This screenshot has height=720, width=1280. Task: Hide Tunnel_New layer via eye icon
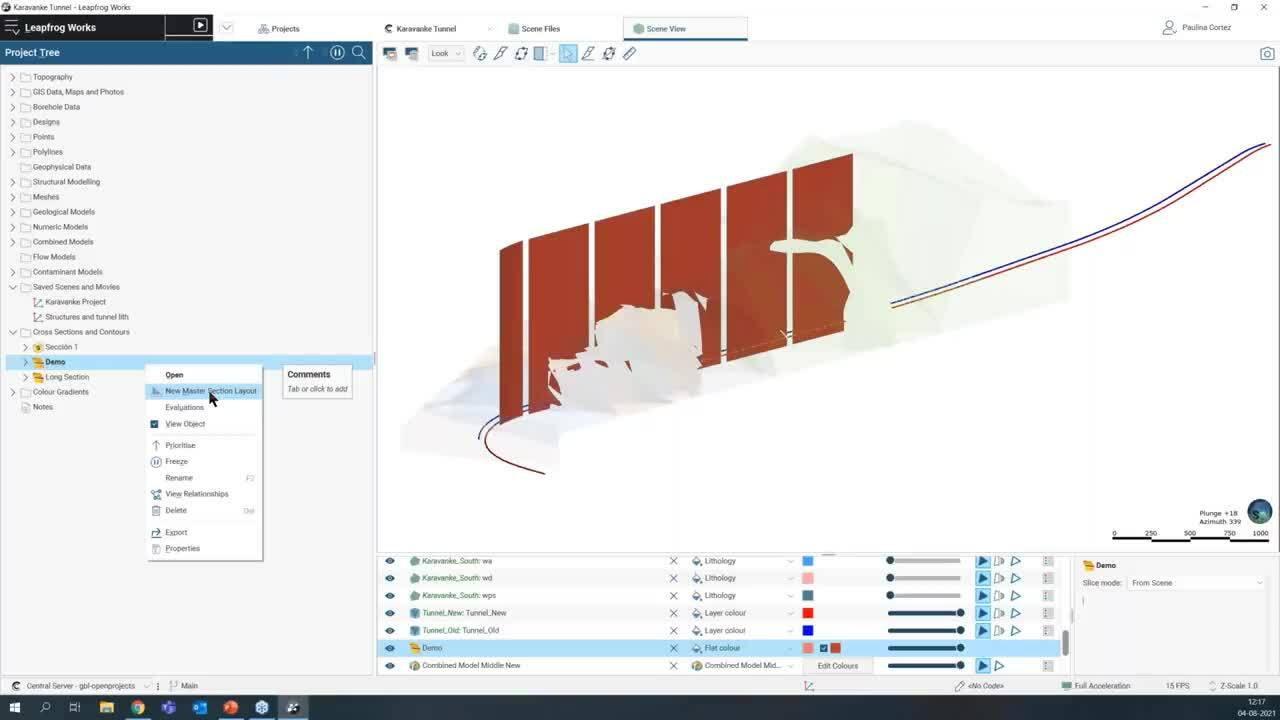coord(390,613)
